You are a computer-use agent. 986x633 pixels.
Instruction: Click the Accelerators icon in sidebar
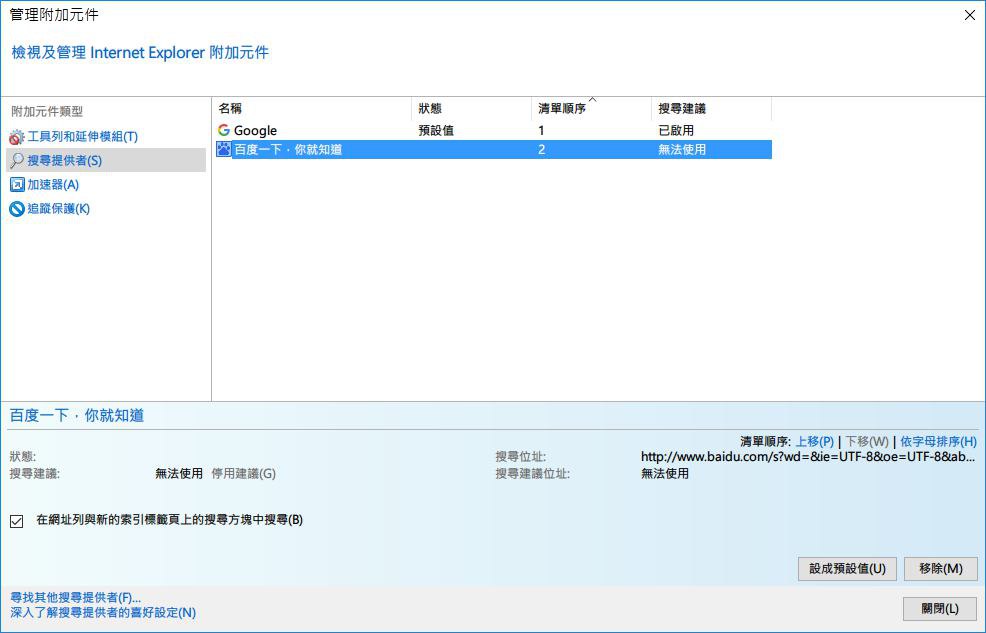[17, 185]
